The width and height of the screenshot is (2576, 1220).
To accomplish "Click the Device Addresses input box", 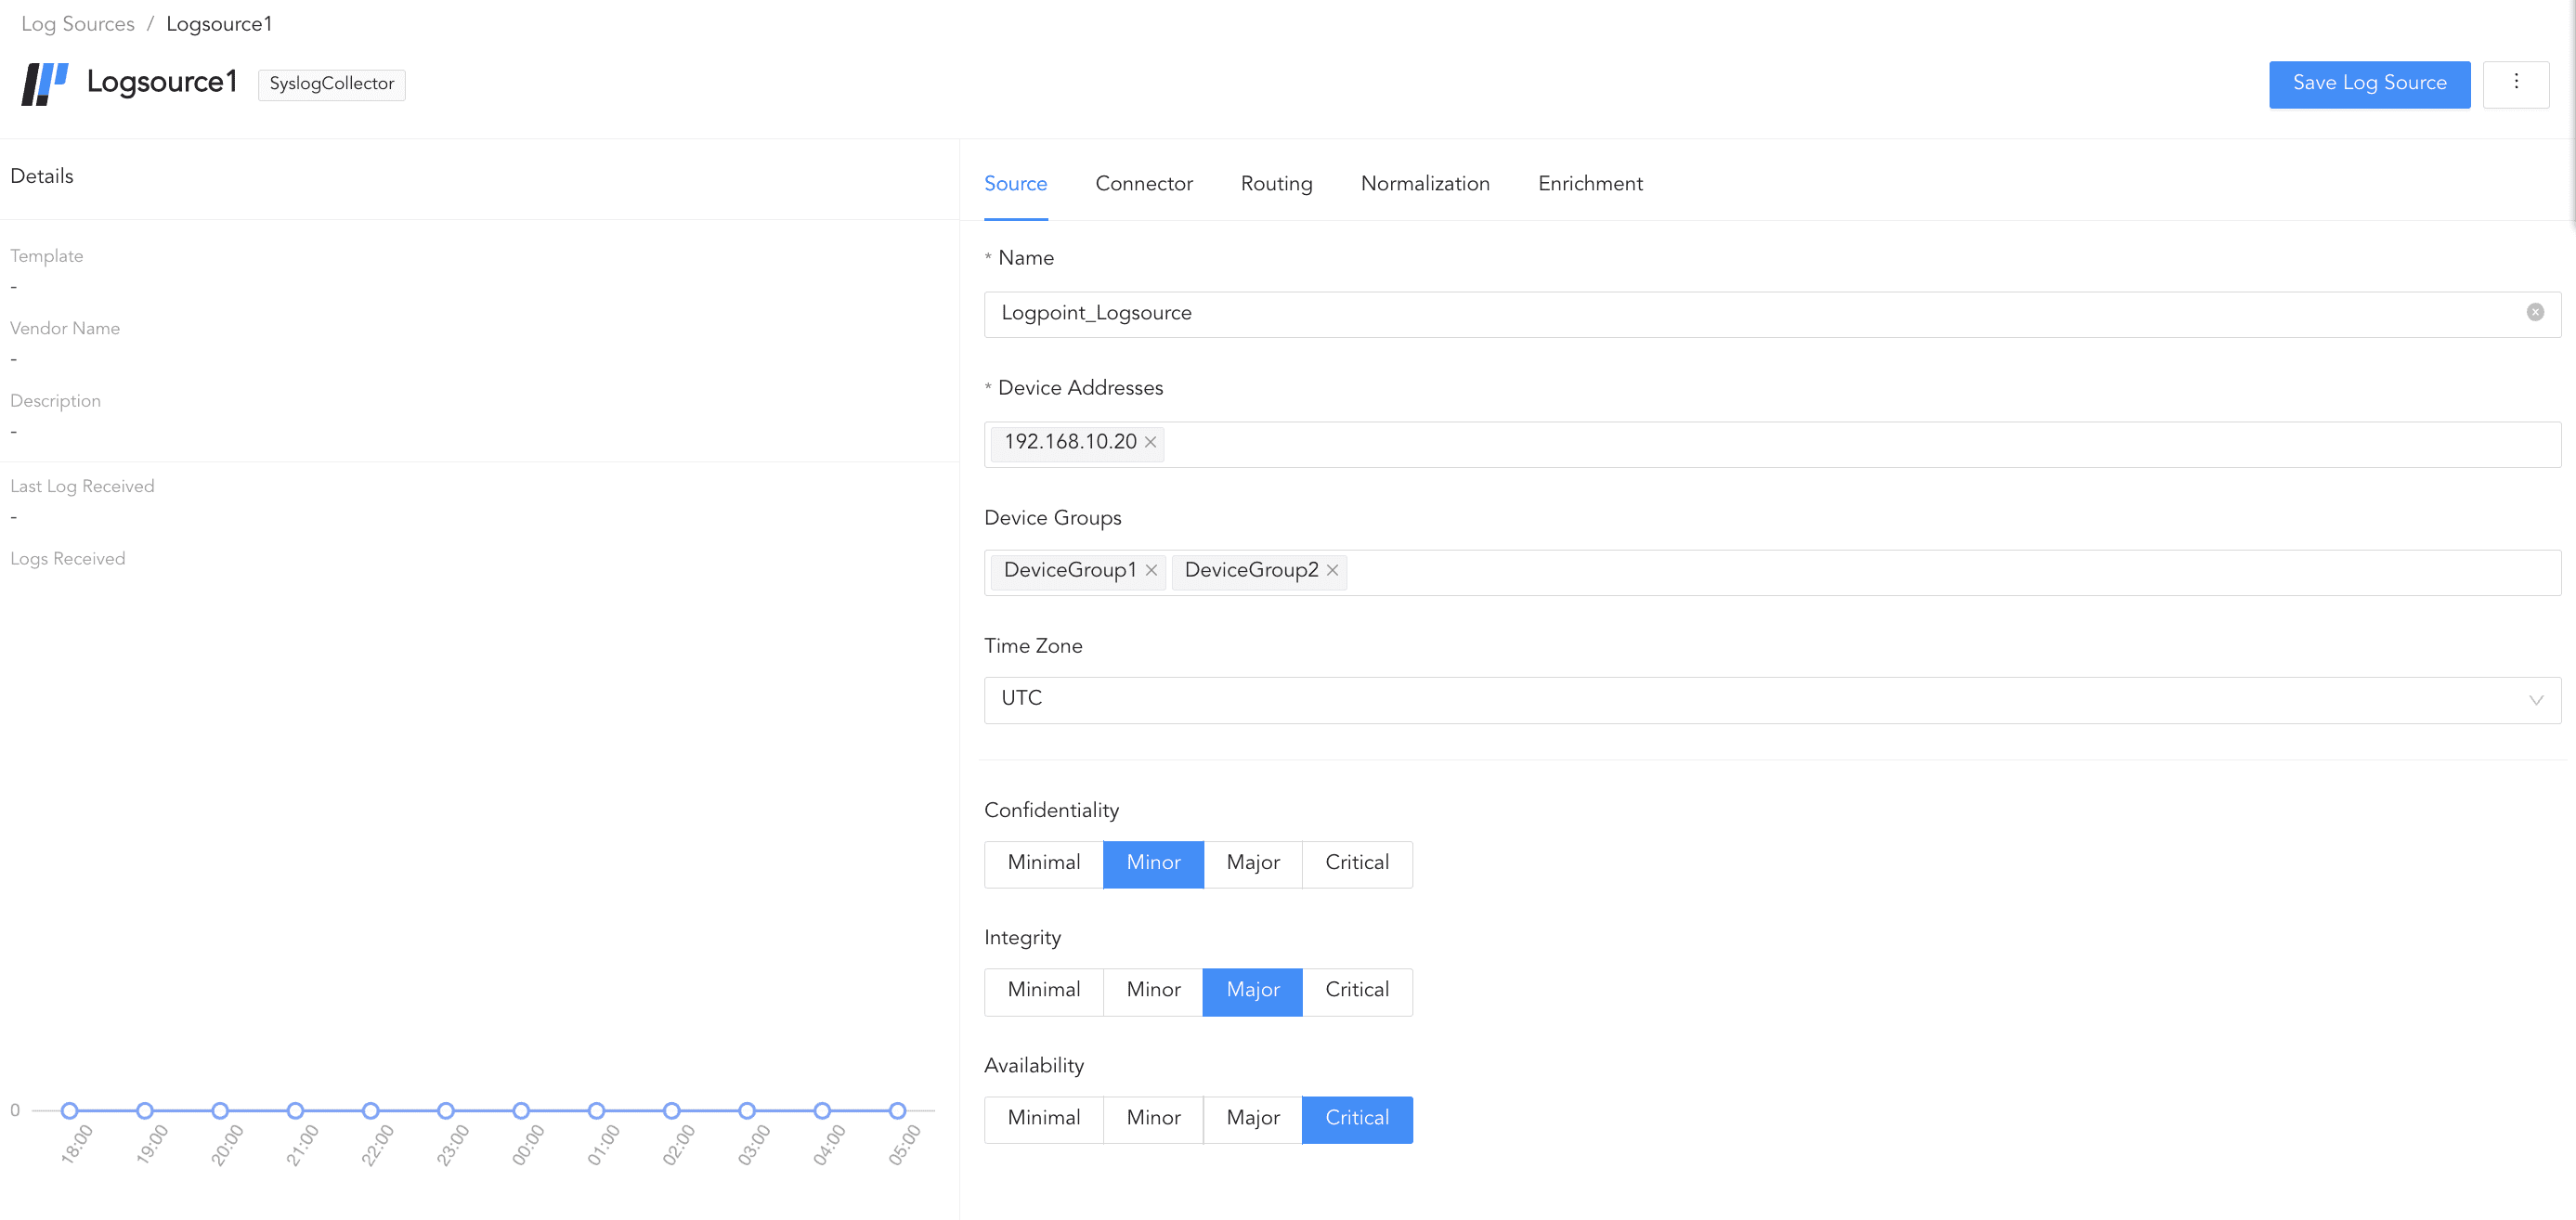I will click(1800, 444).
